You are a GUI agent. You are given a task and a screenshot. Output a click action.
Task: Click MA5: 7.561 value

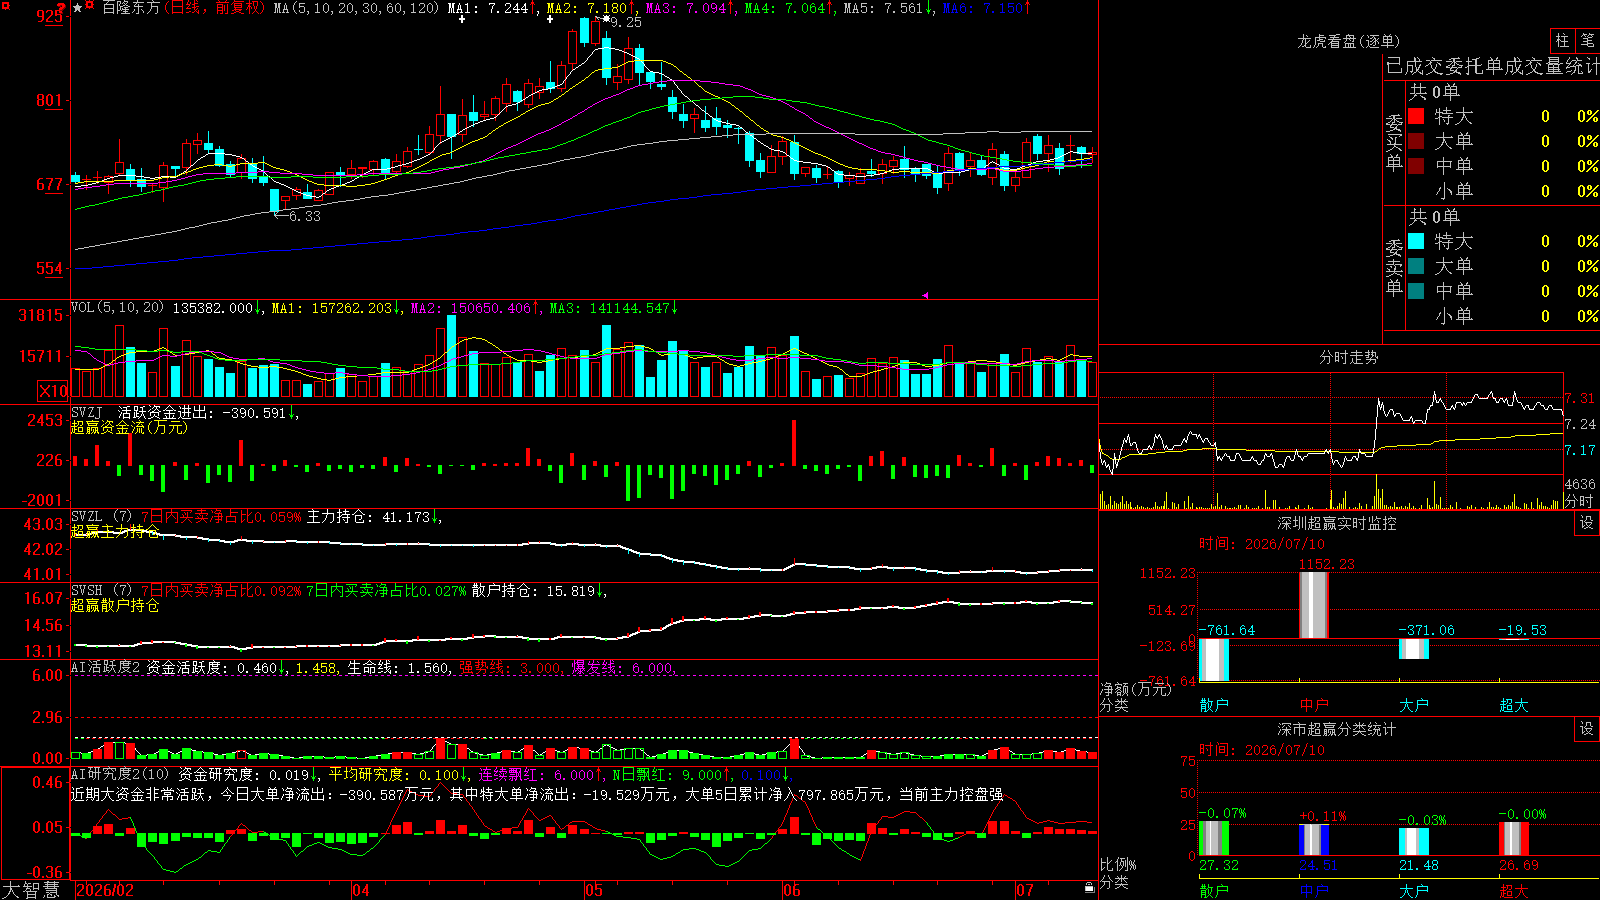click(888, 8)
